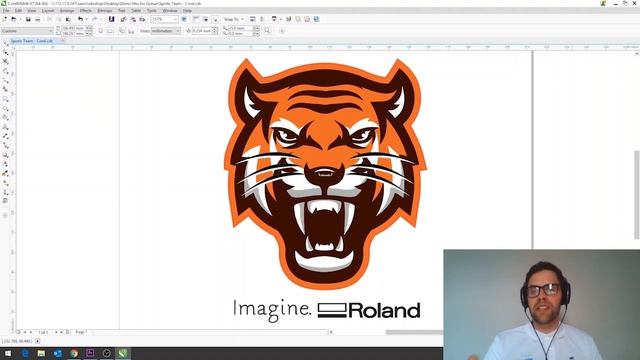
Task: Click the Undo arrow icon
Action: tap(80, 19)
